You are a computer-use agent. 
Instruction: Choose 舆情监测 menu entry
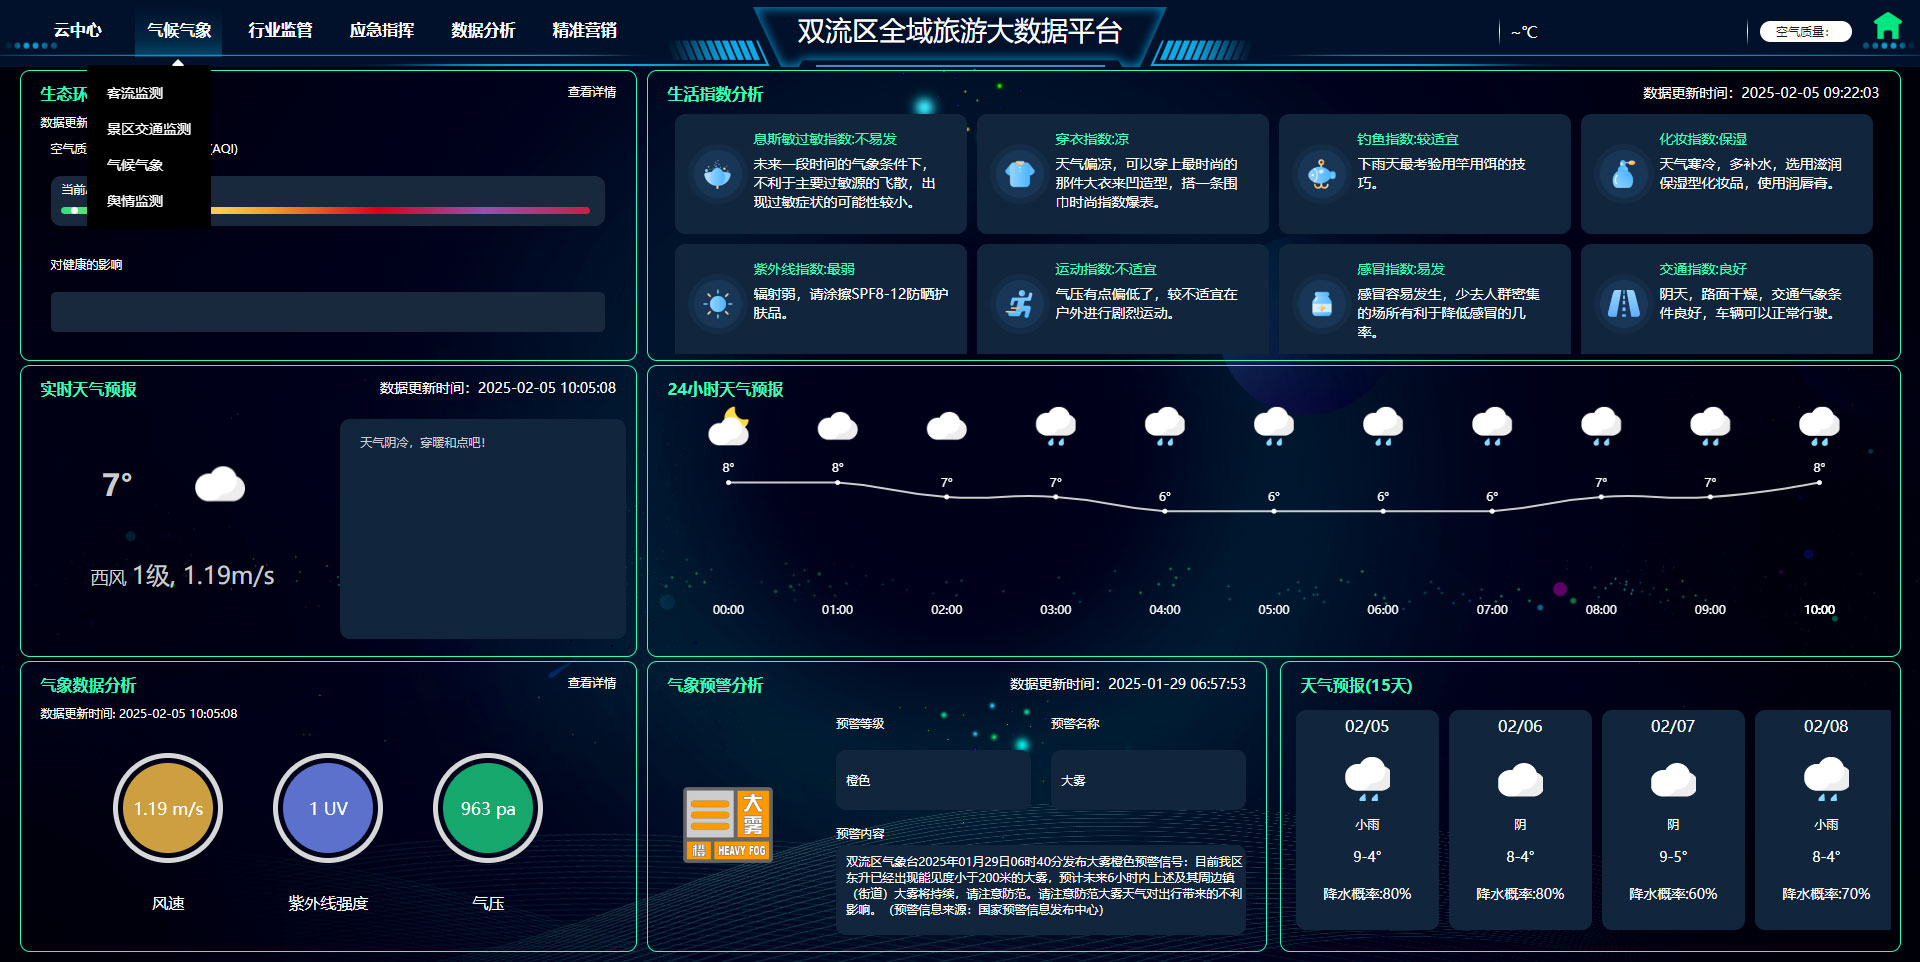point(135,201)
